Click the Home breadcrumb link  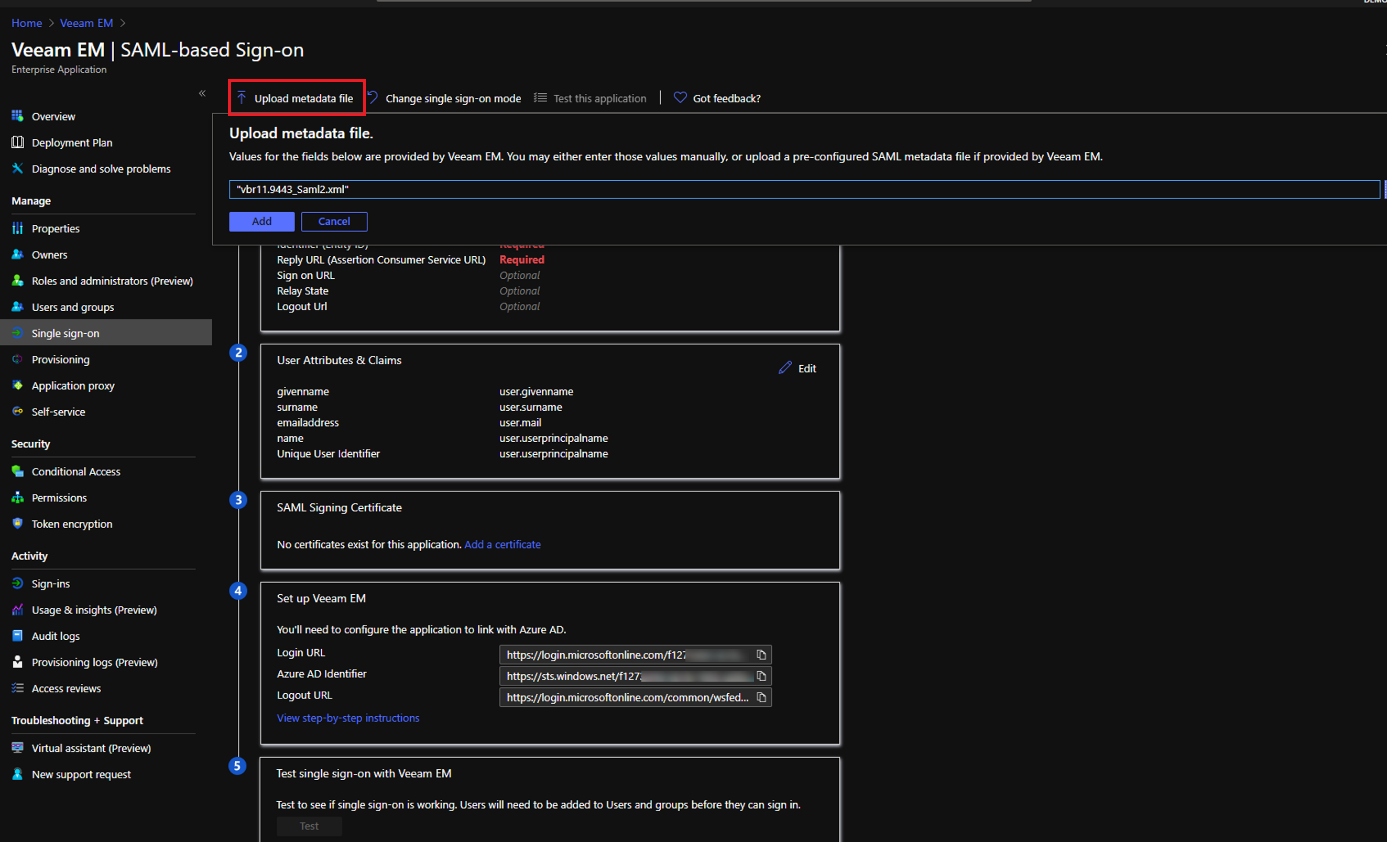coord(27,23)
